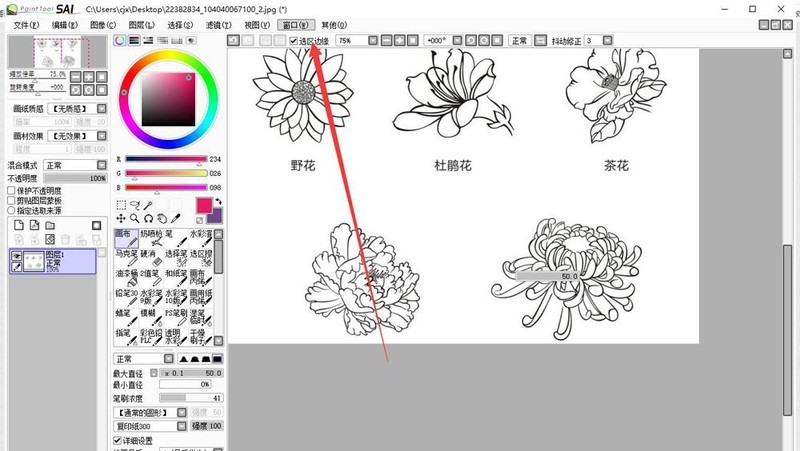Open the 滤镜 menu

click(x=218, y=25)
